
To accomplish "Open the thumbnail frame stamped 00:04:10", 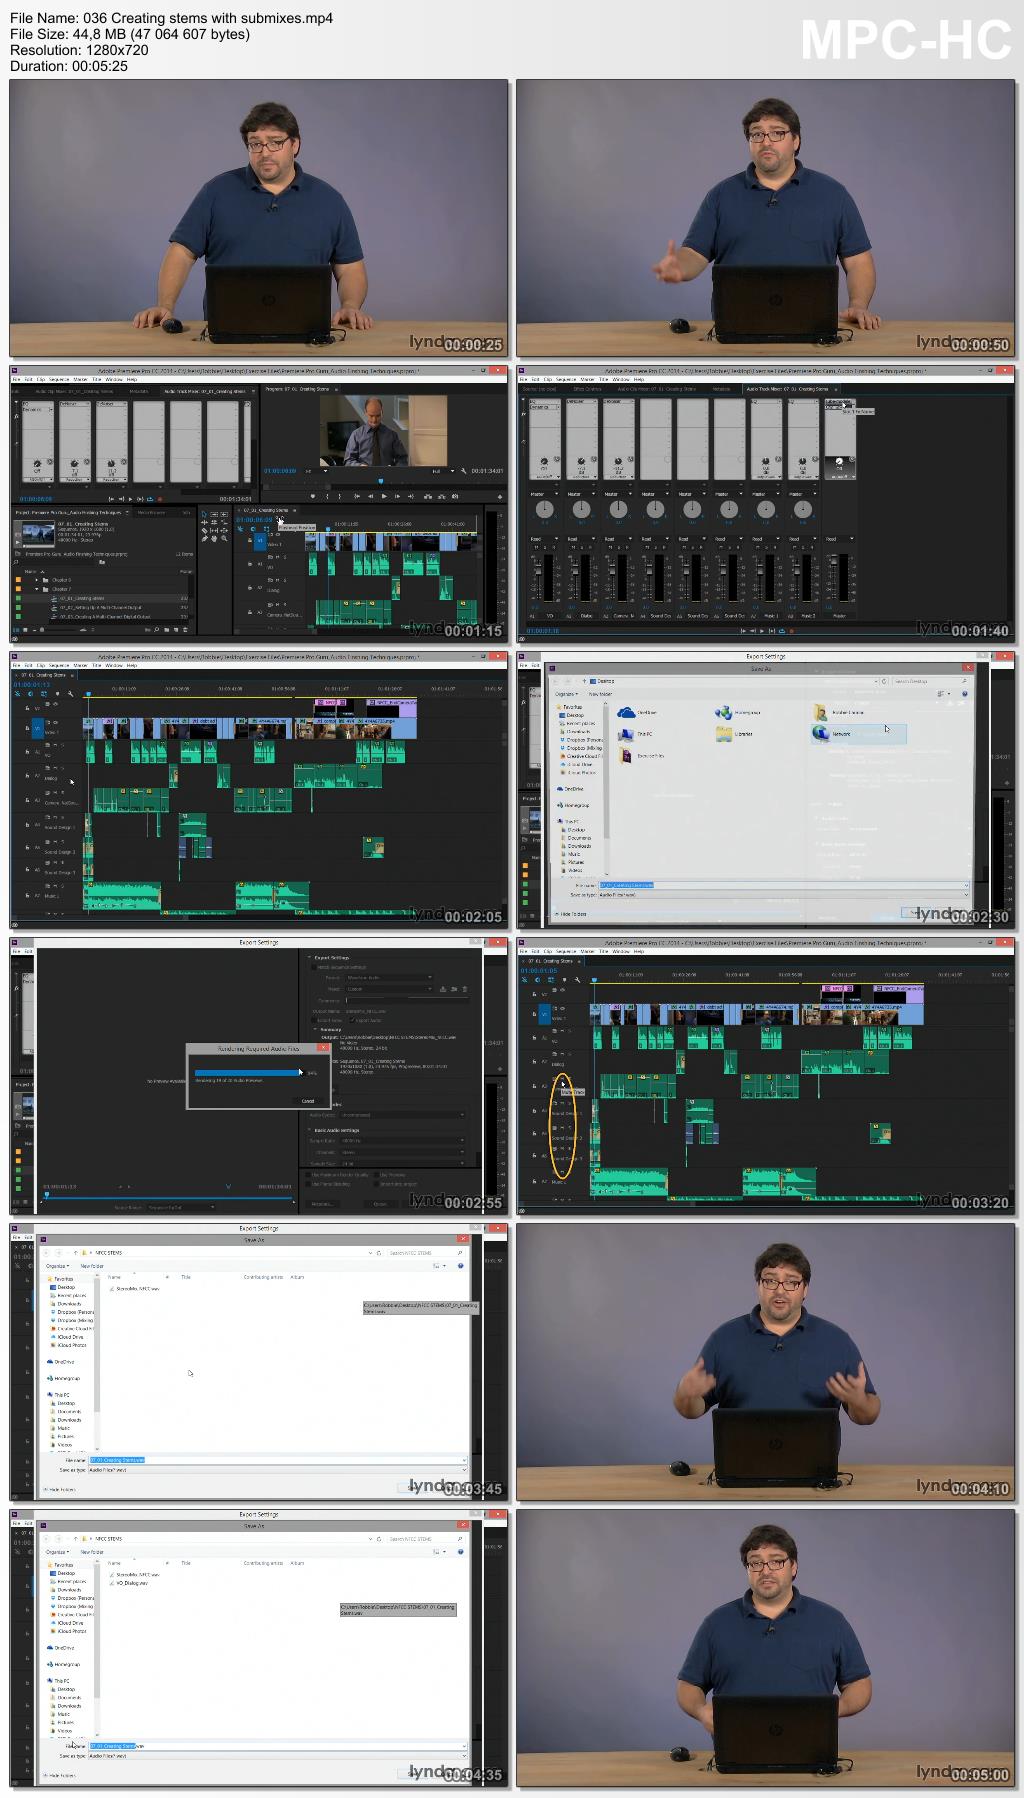I will pyautogui.click(x=765, y=1362).
